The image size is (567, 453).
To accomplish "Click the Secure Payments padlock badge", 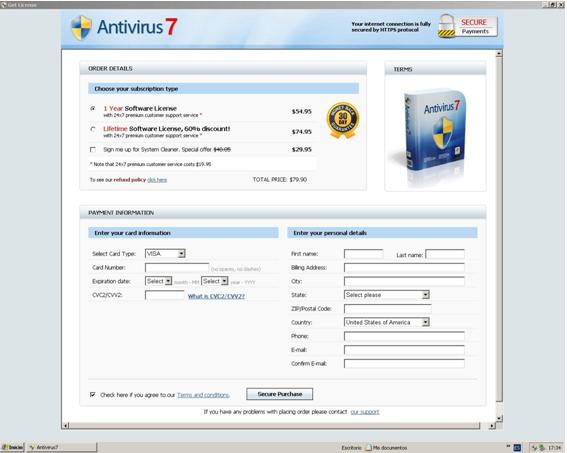I will point(468,26).
